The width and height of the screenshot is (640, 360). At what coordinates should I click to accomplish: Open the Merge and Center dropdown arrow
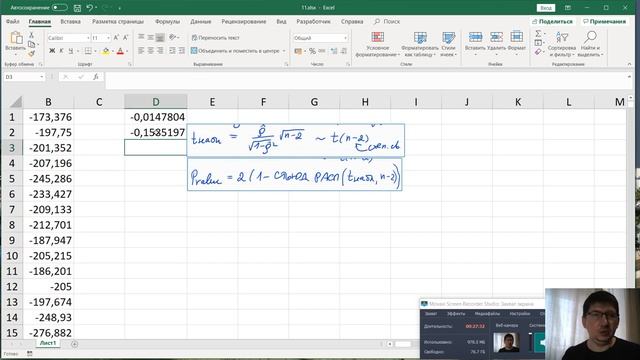pos(284,51)
